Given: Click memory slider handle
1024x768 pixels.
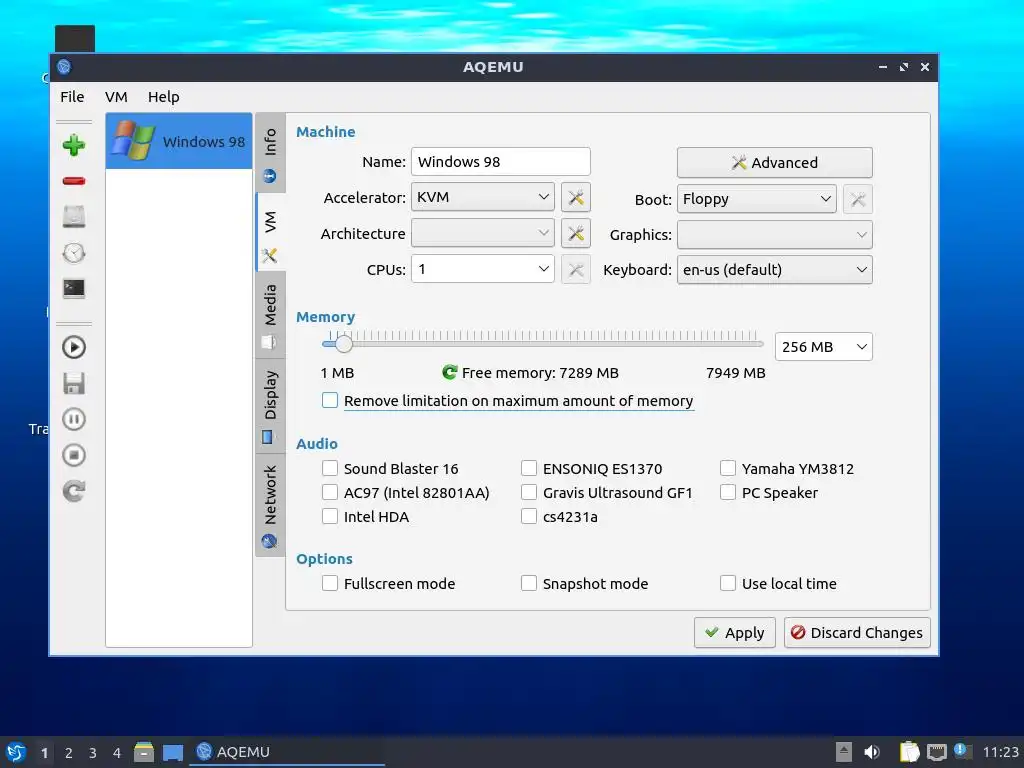Looking at the screenshot, I should (x=344, y=344).
